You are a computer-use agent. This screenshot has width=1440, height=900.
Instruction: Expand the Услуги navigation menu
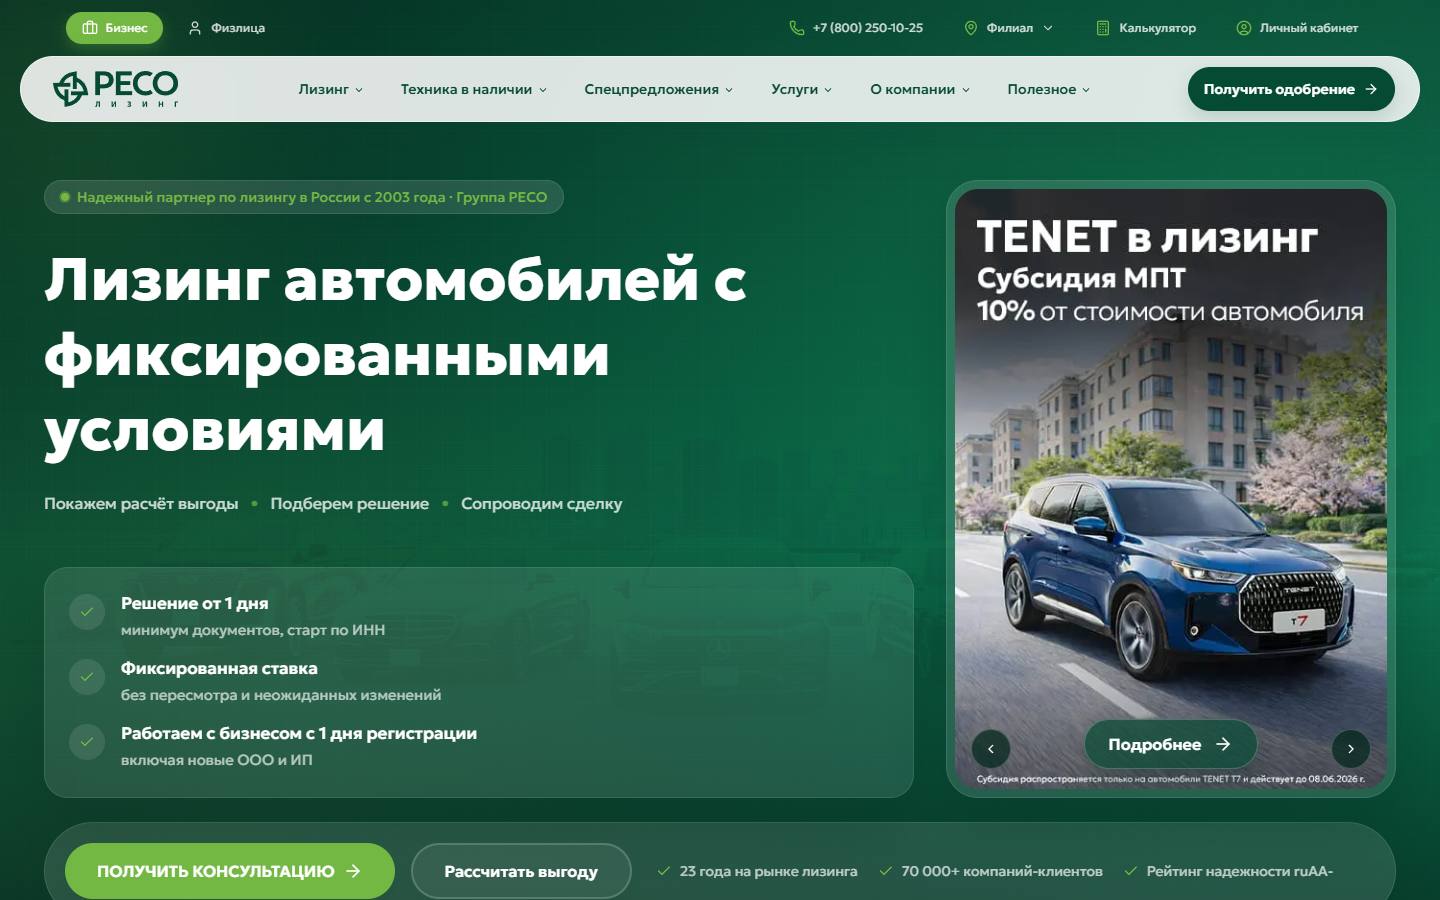tap(802, 89)
